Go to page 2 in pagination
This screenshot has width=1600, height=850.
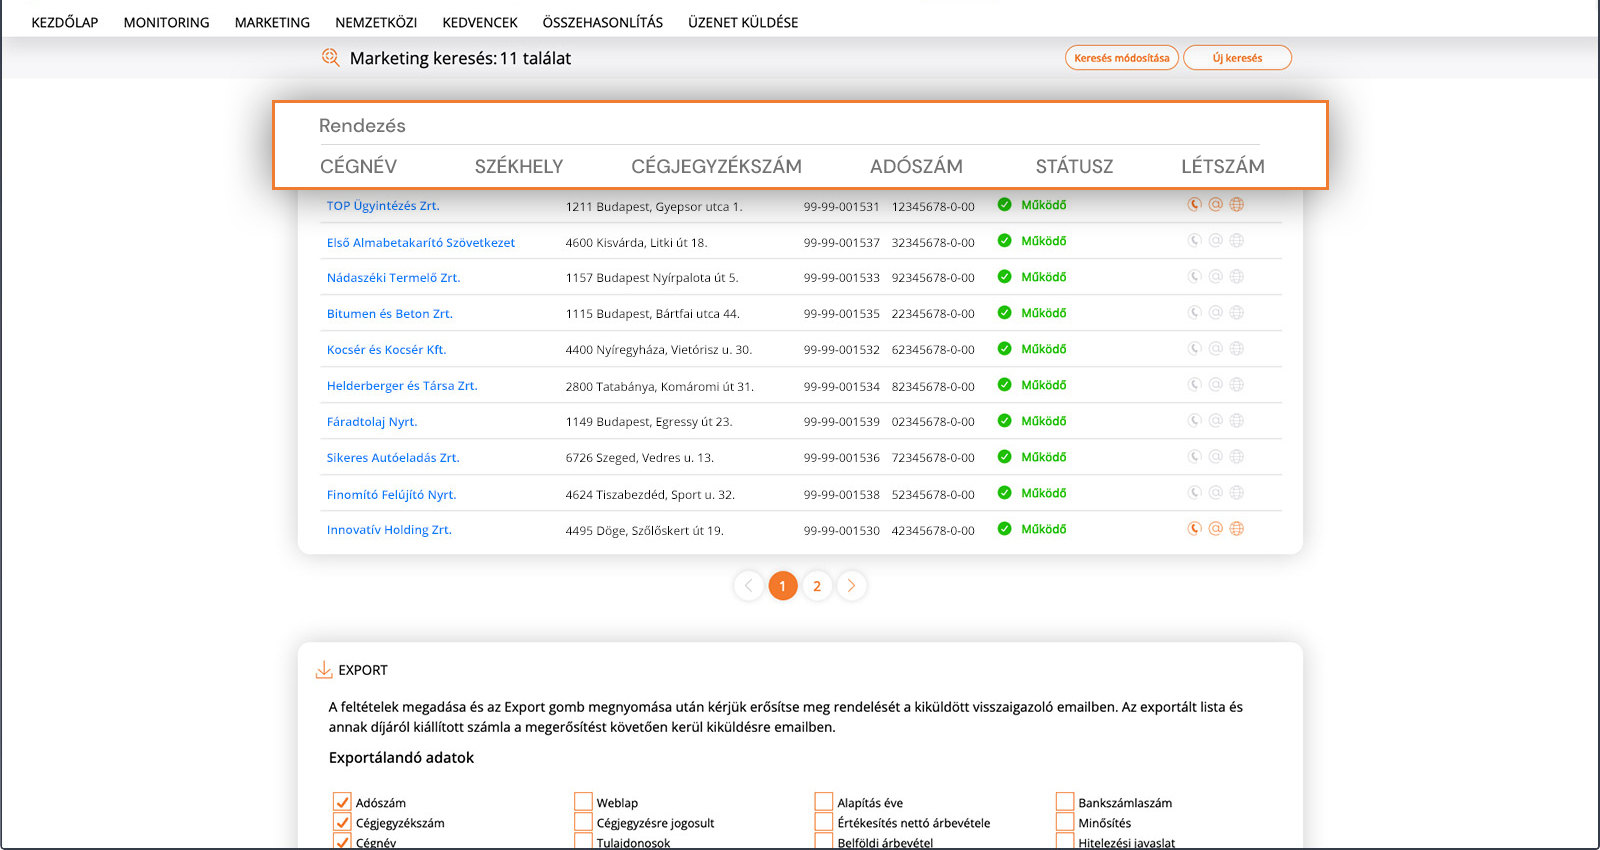pos(817,586)
